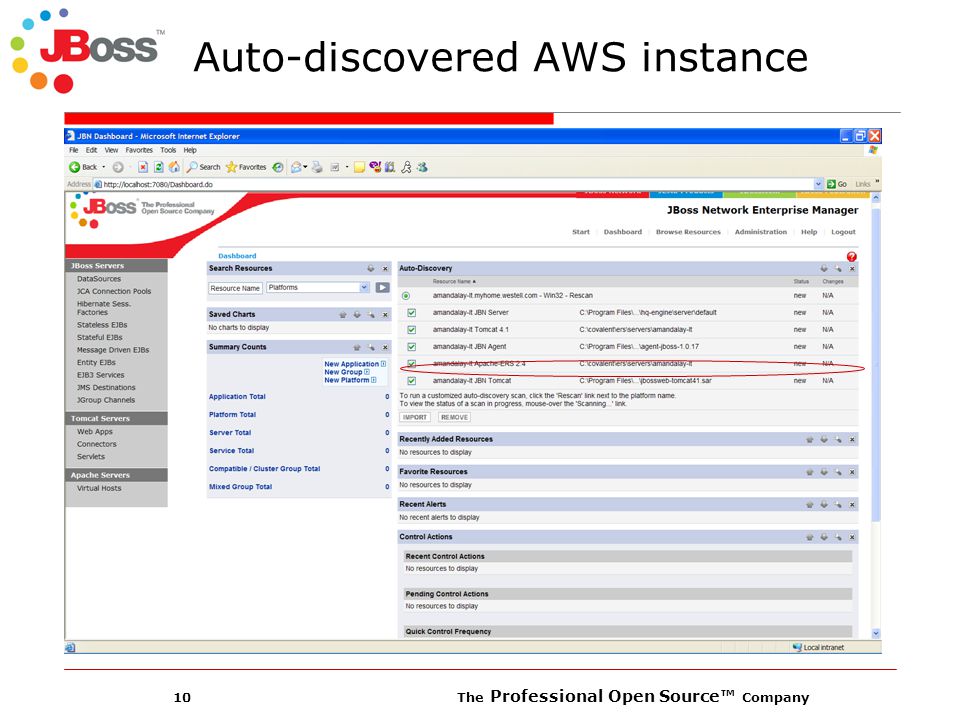Image resolution: width=960 pixels, height=720 pixels.
Task: Open the File menu
Action: pyautogui.click(x=73, y=150)
